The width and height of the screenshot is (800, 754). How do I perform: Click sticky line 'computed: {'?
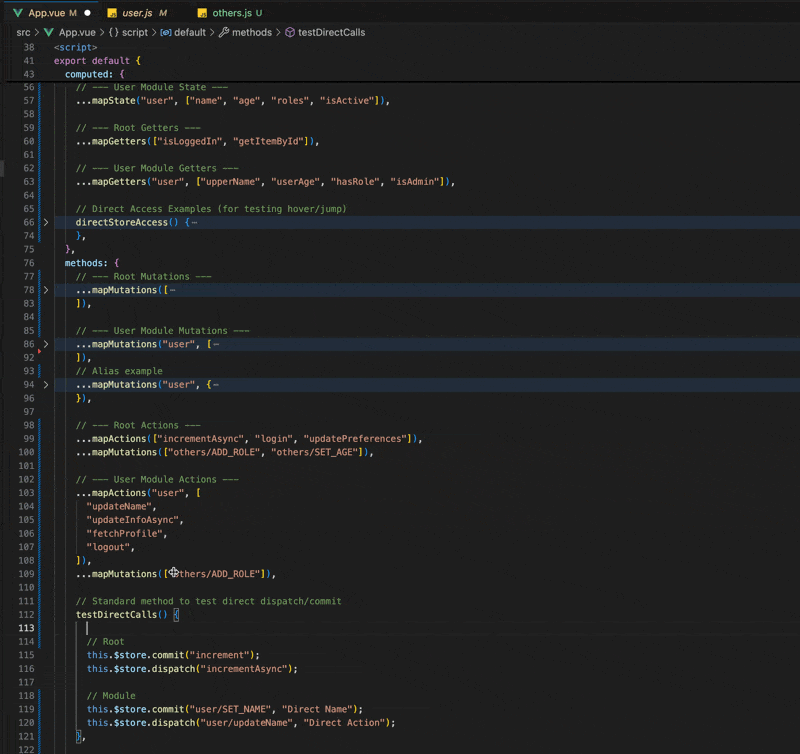point(95,74)
